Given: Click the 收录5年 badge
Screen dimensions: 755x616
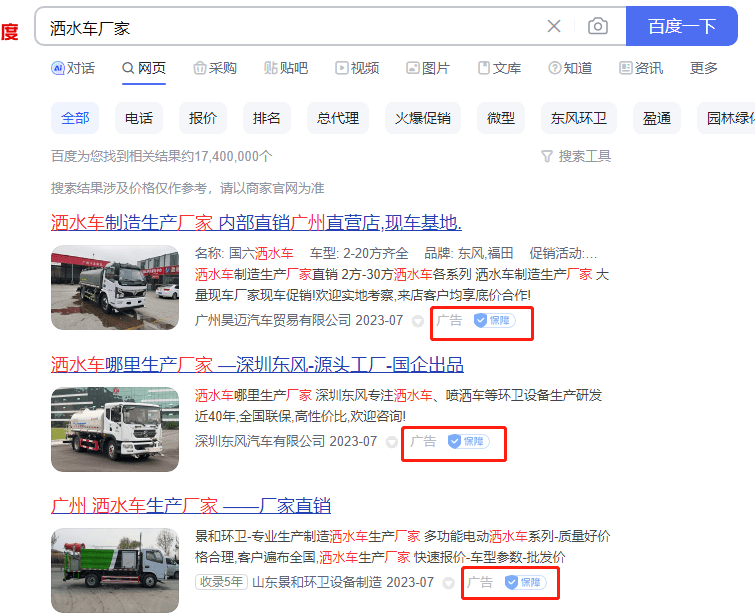Looking at the screenshot, I should 221,582.
